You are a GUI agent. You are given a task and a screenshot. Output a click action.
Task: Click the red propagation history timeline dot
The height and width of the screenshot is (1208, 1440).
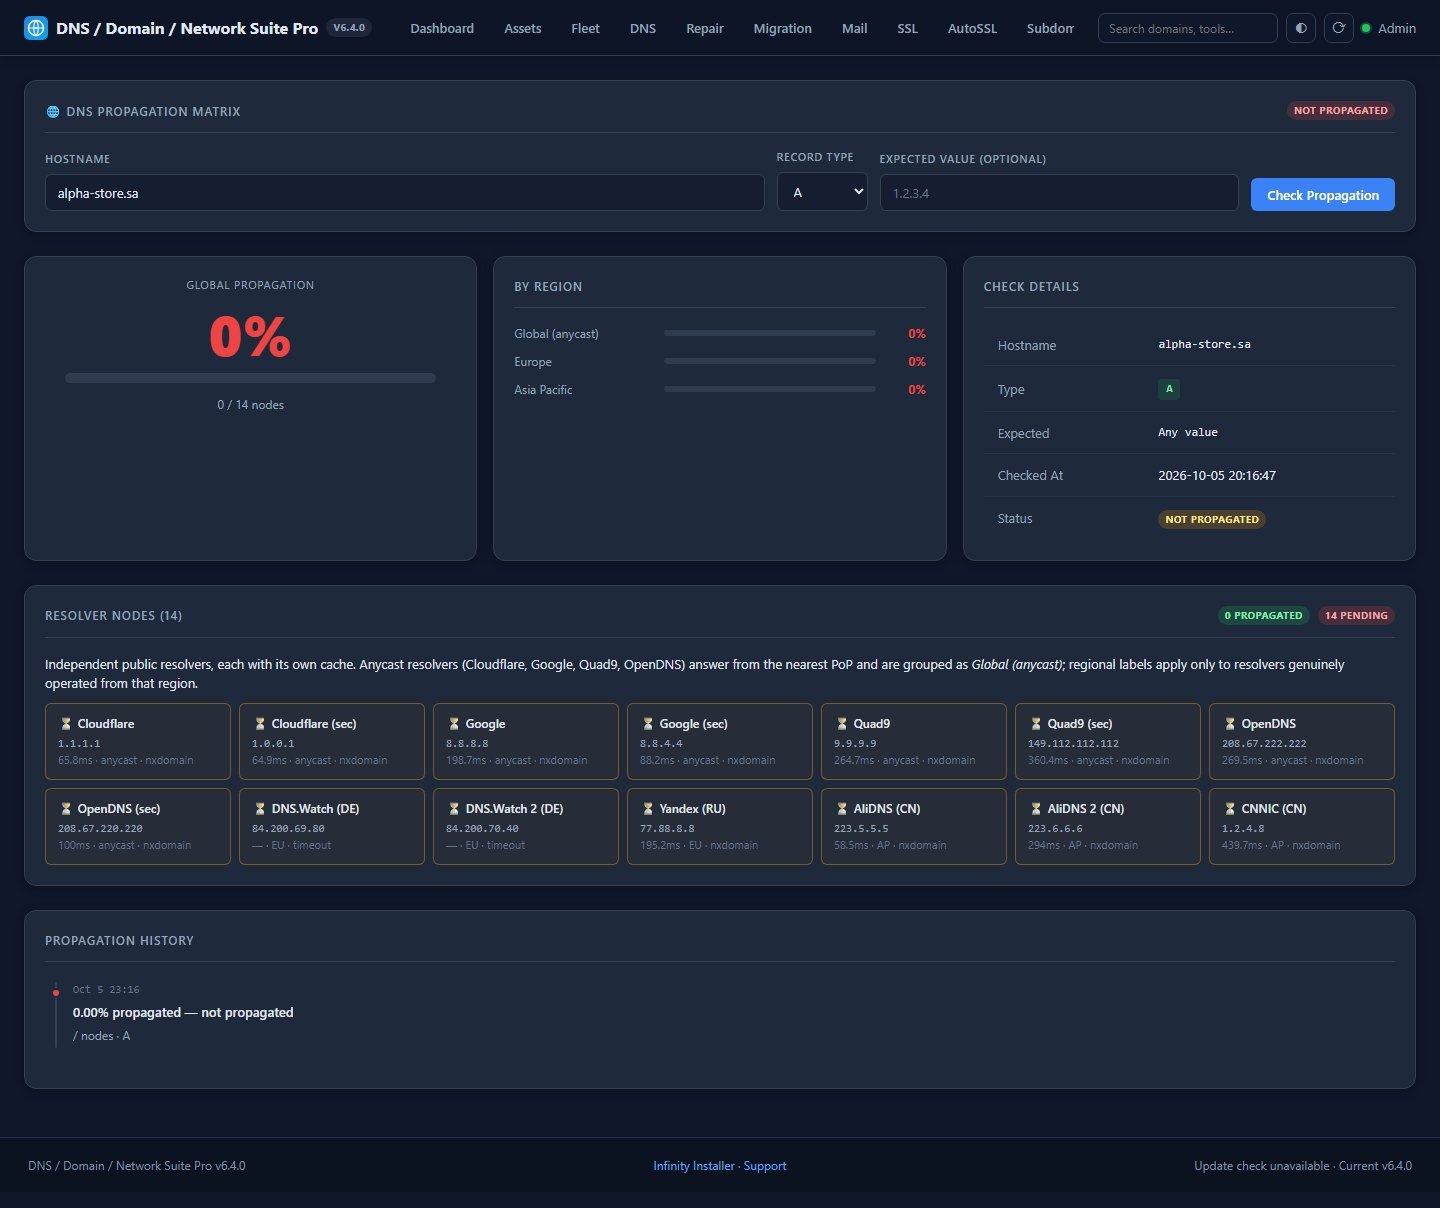pyautogui.click(x=56, y=993)
